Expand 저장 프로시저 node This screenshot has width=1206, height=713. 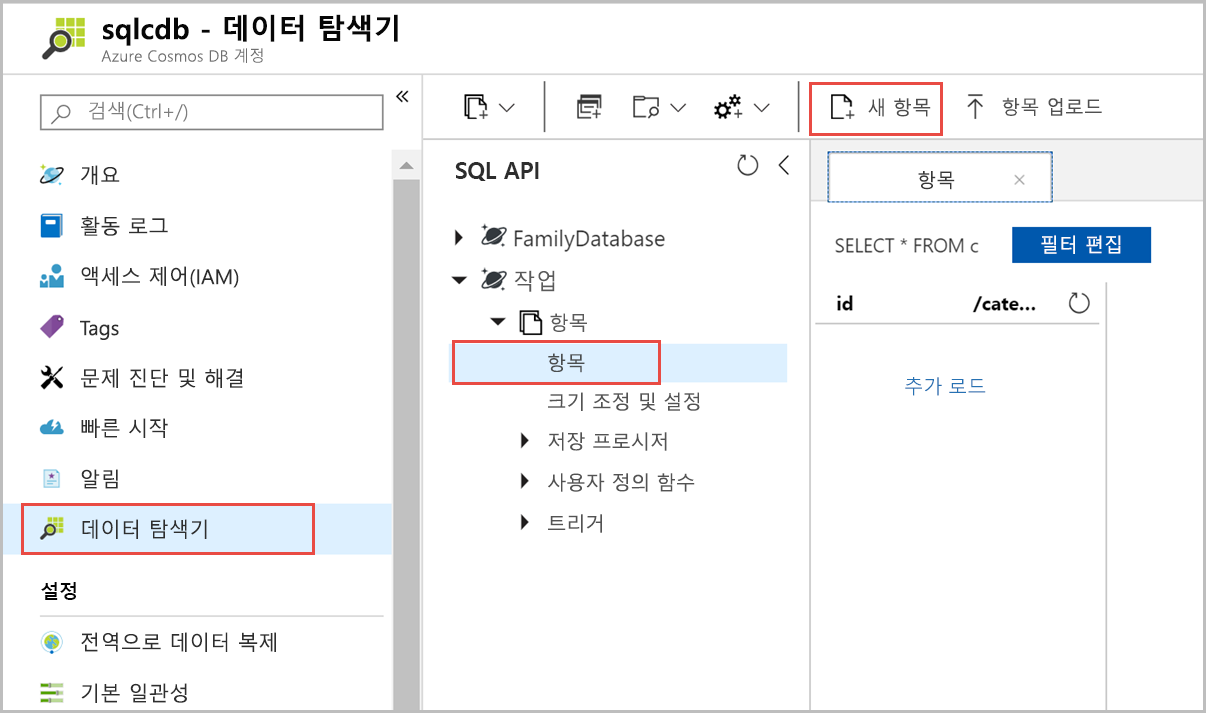525,441
